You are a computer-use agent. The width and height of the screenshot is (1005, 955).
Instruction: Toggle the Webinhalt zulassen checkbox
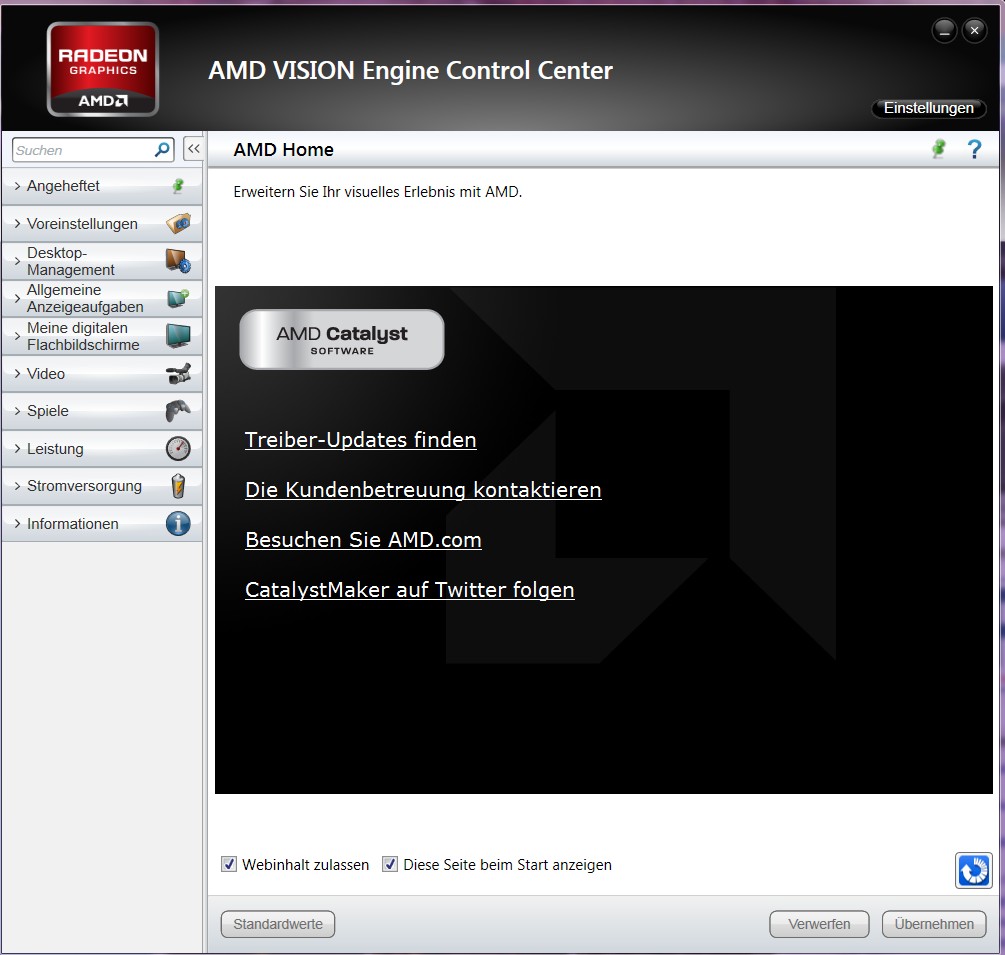[x=229, y=864]
